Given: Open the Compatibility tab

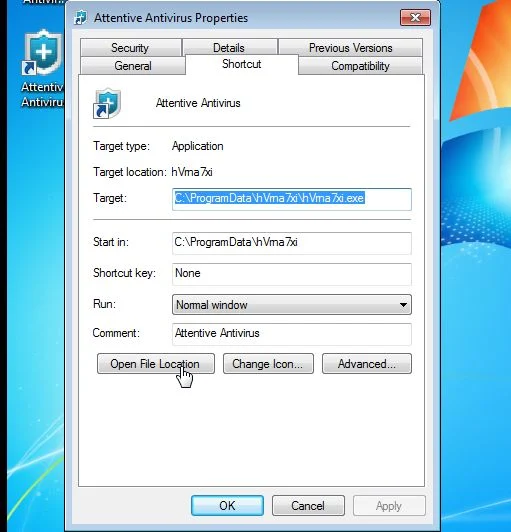Looking at the screenshot, I should pyautogui.click(x=360, y=65).
